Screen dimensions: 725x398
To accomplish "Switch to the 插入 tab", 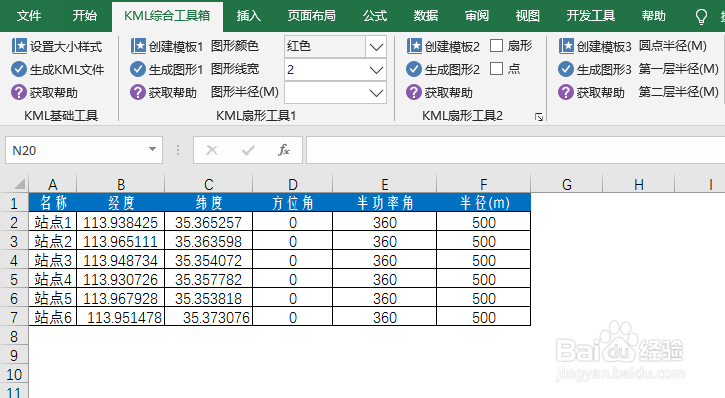I will (x=249, y=16).
